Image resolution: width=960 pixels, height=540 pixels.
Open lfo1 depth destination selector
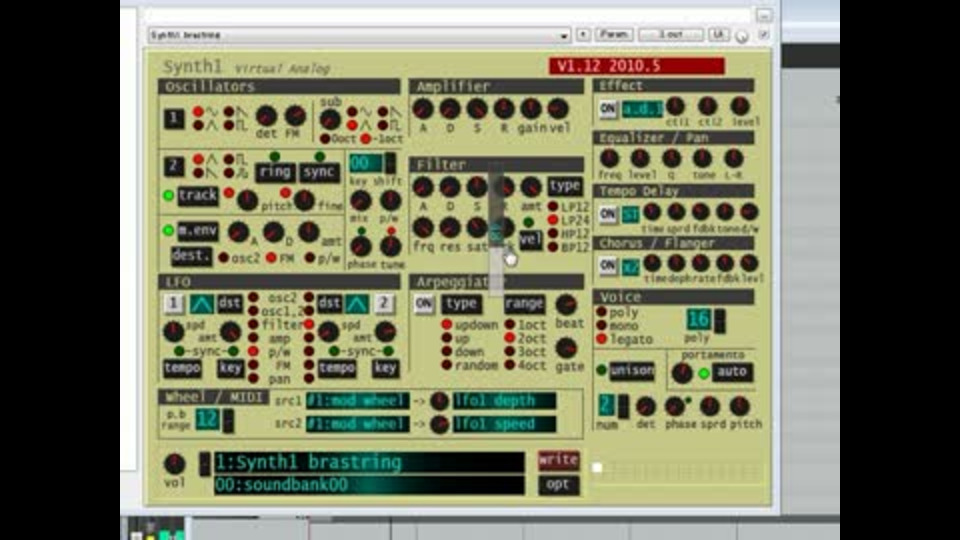click(x=504, y=400)
